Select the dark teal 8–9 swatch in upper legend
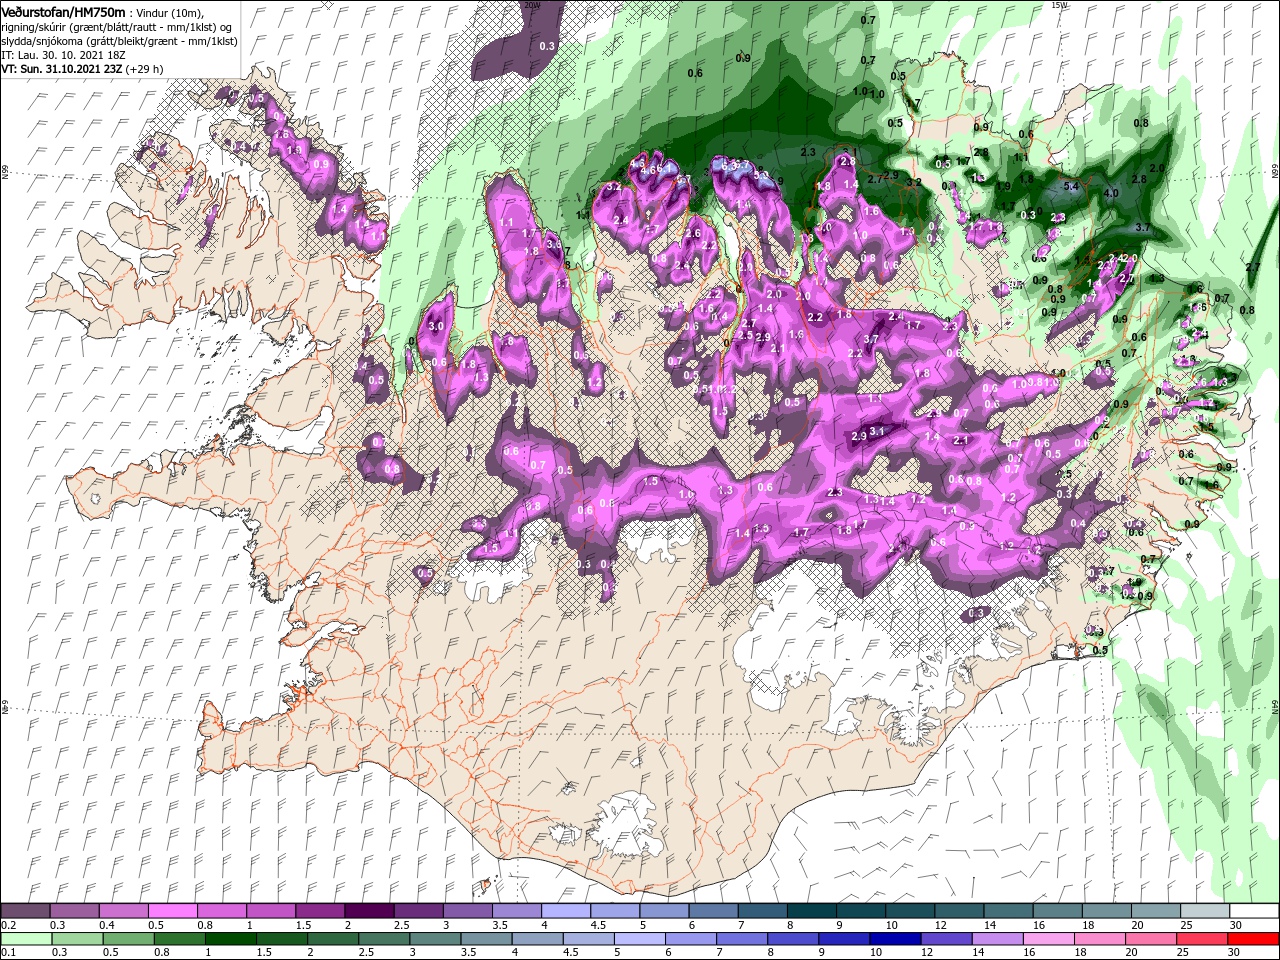This screenshot has height=960, width=1280. pos(812,911)
